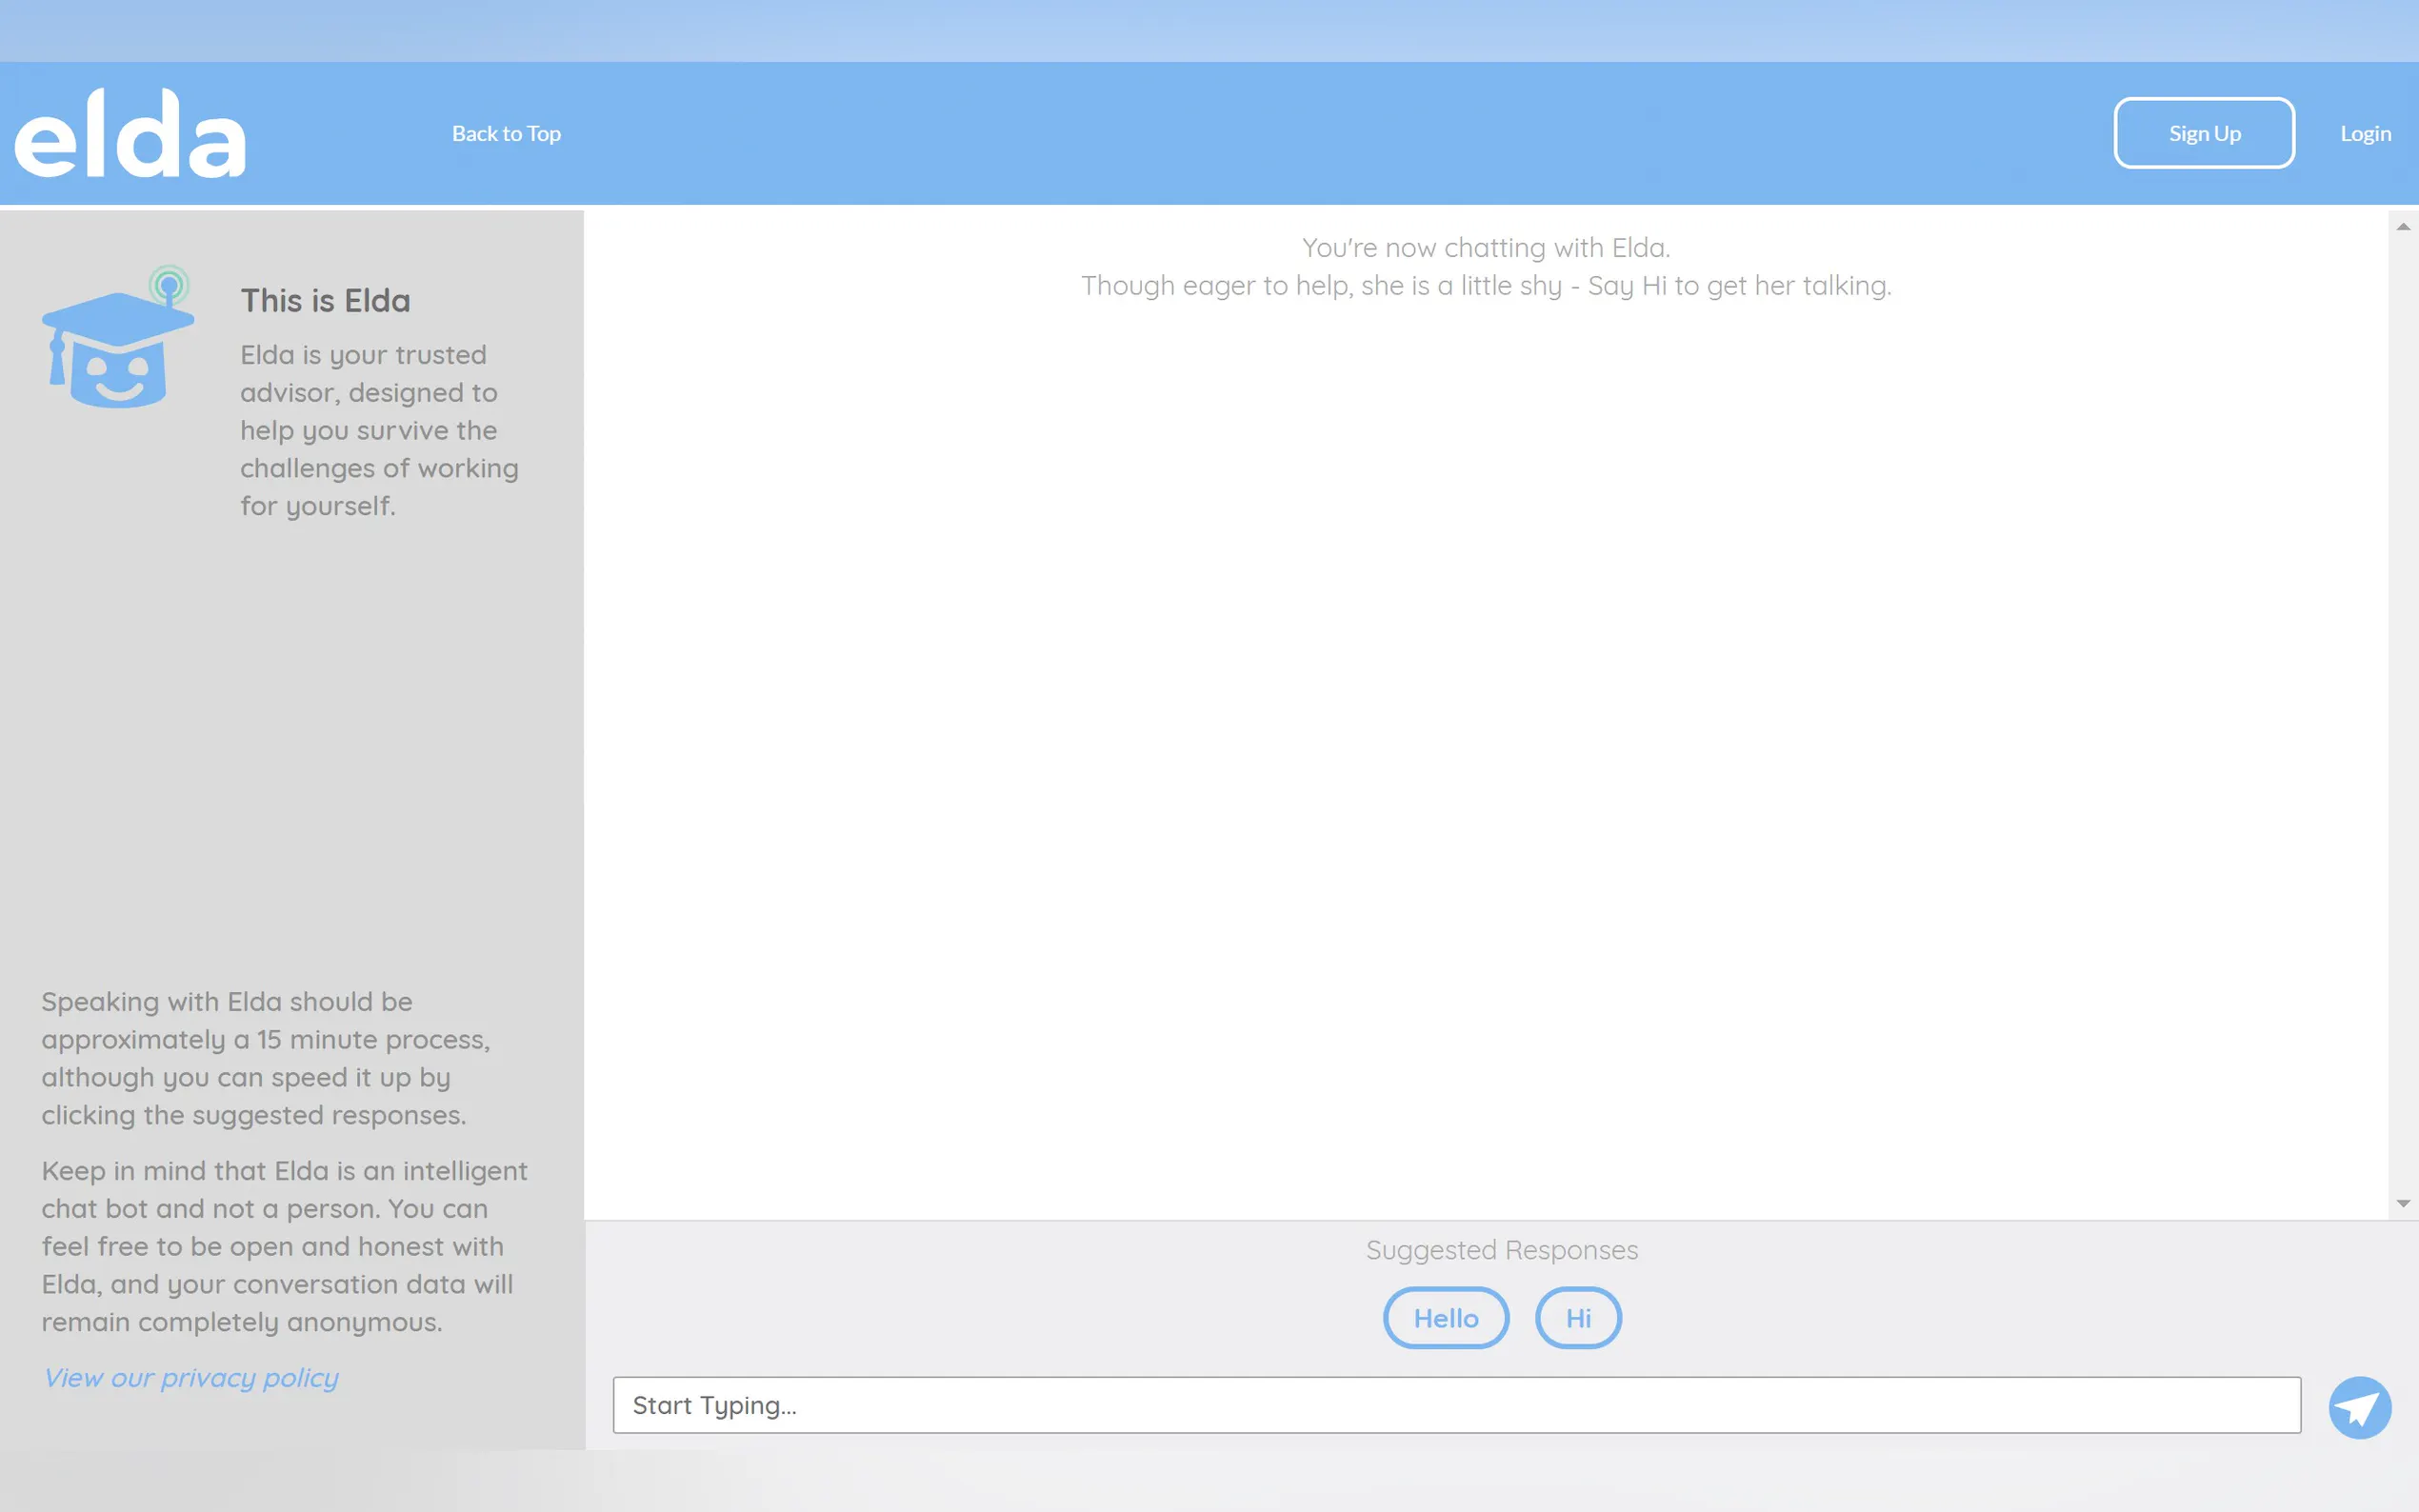Click the intelligent chat bot disclaimer paragraph
Screen dimensions: 2419x1512
coord(285,1246)
